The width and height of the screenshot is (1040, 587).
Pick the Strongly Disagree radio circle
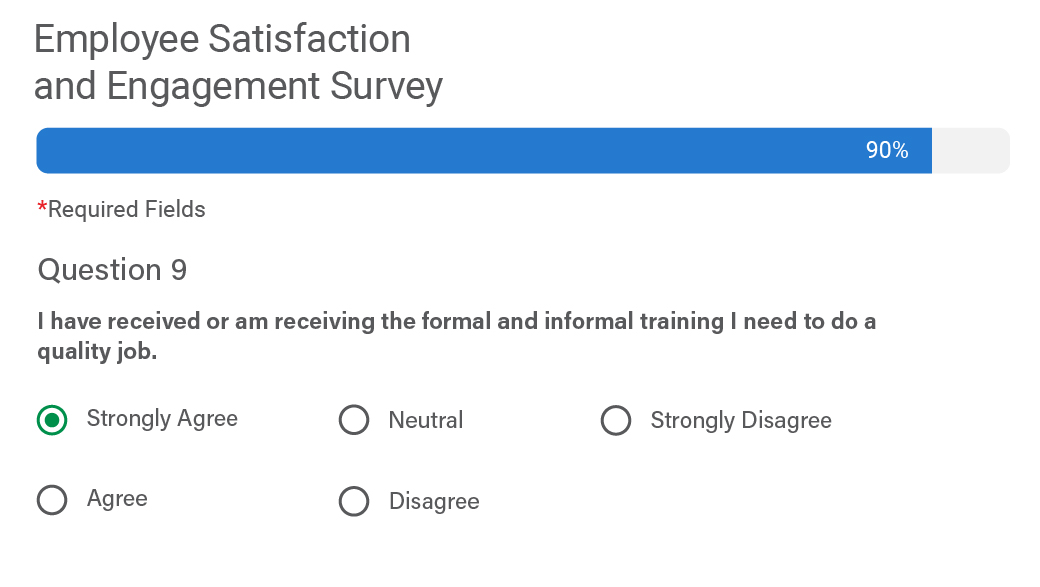pos(616,421)
